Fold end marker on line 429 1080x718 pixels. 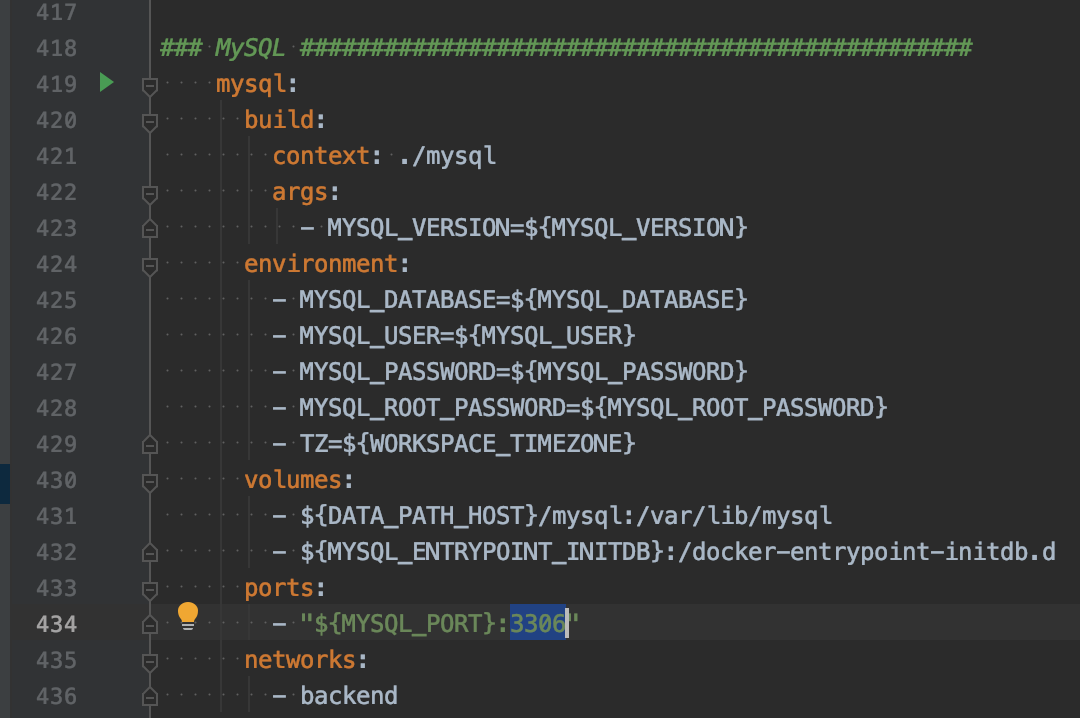149,445
